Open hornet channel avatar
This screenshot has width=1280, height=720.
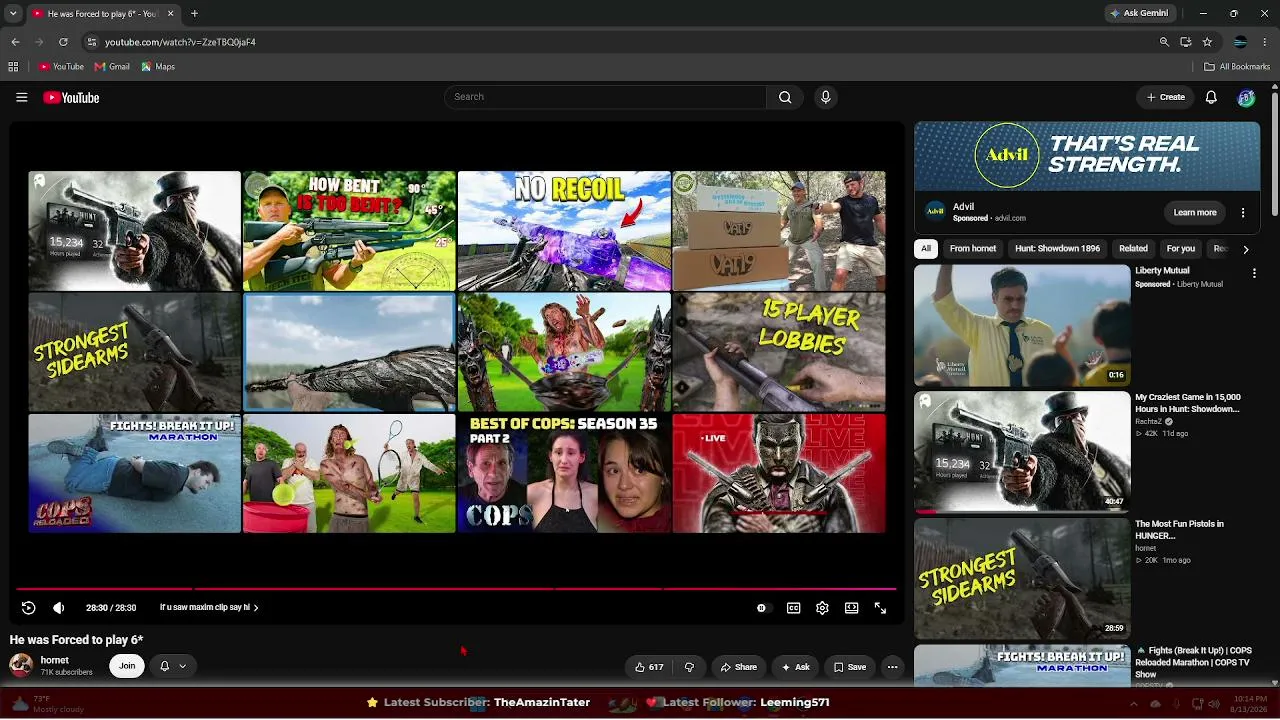pyautogui.click(x=21, y=666)
